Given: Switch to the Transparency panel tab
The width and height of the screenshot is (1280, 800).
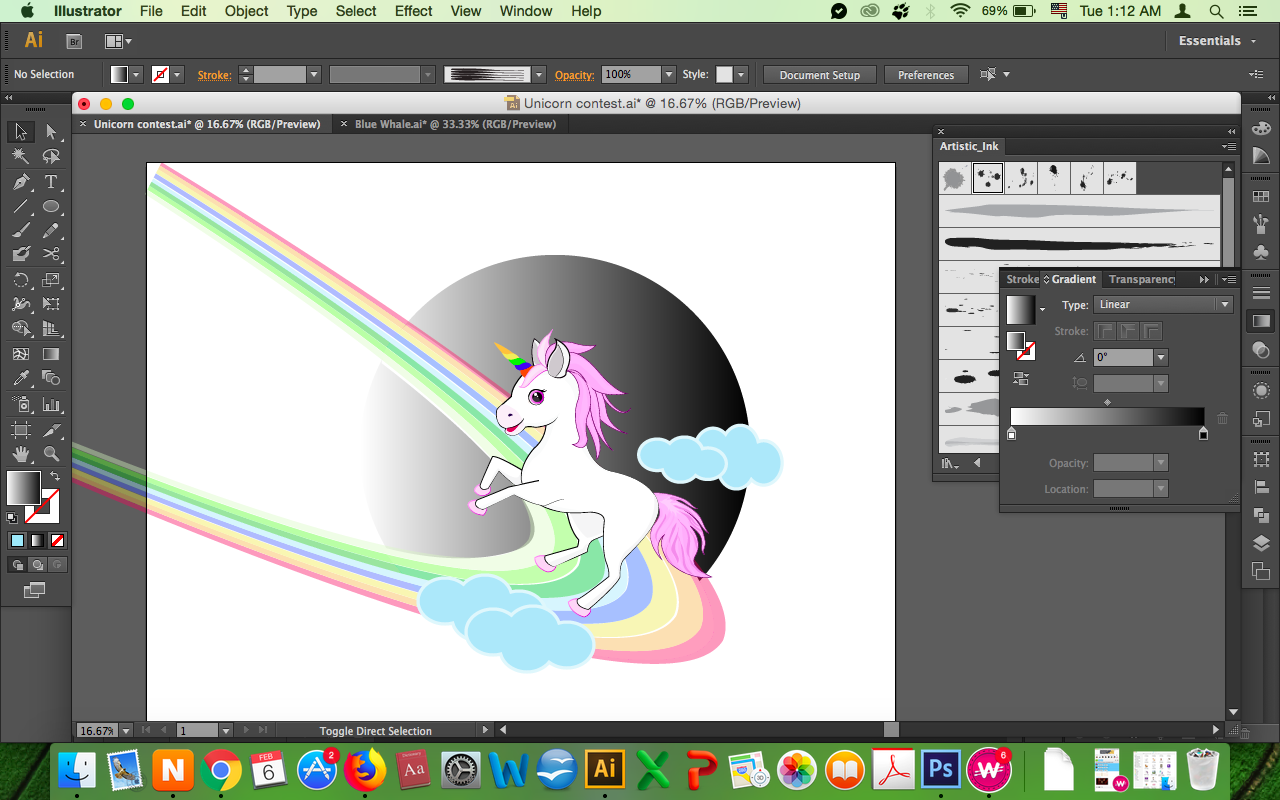Looking at the screenshot, I should click(x=1142, y=279).
